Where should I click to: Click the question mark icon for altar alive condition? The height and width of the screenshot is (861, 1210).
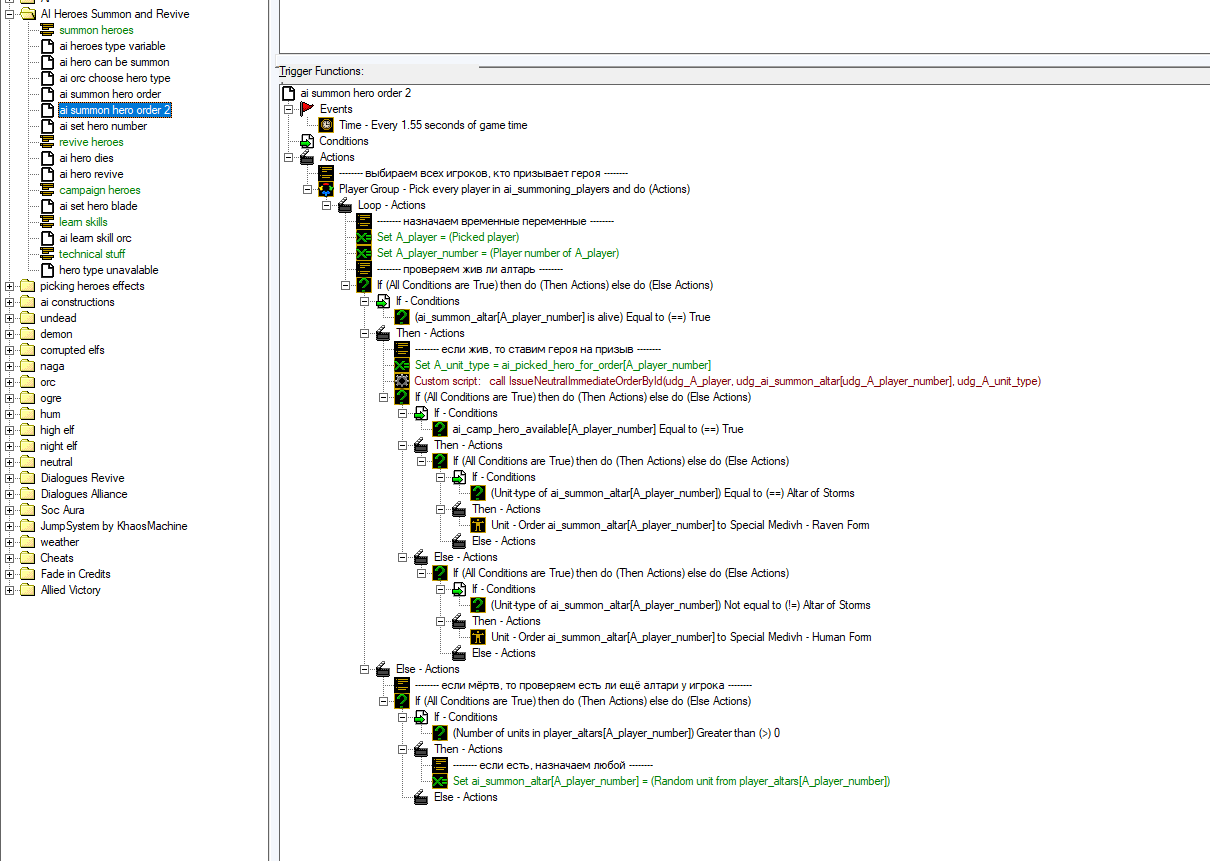pos(402,317)
